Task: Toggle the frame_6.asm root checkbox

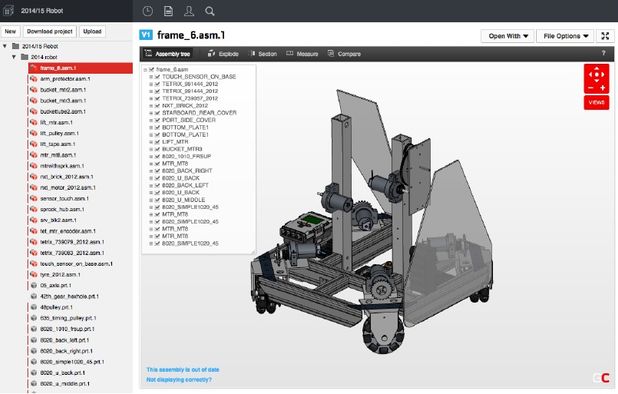Action: point(151,69)
